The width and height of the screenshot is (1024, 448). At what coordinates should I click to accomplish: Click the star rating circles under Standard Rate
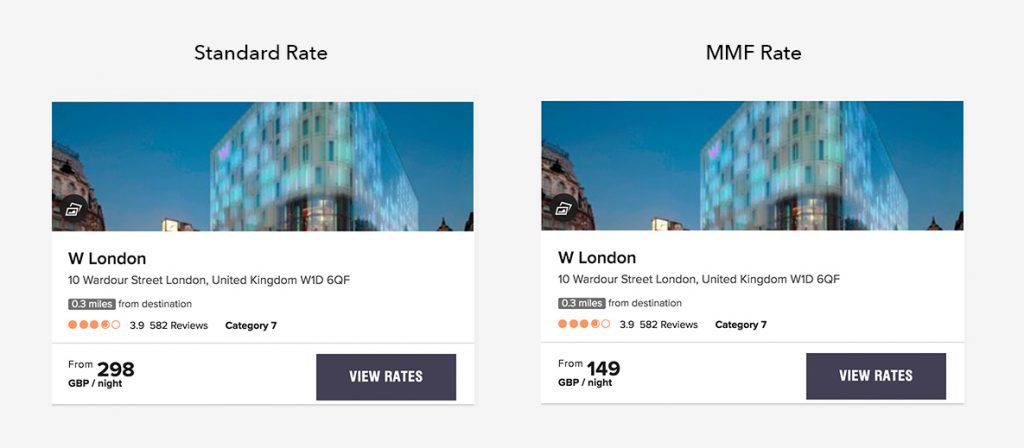94,325
